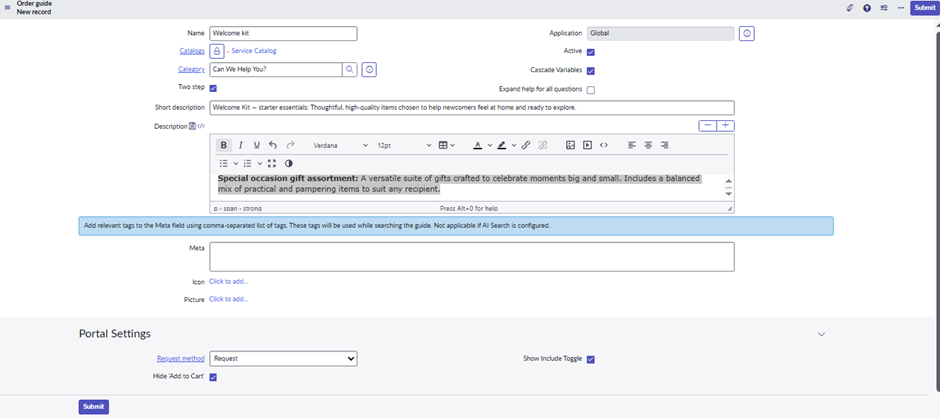
Task: Click the bottom Submit button
Action: [93, 407]
